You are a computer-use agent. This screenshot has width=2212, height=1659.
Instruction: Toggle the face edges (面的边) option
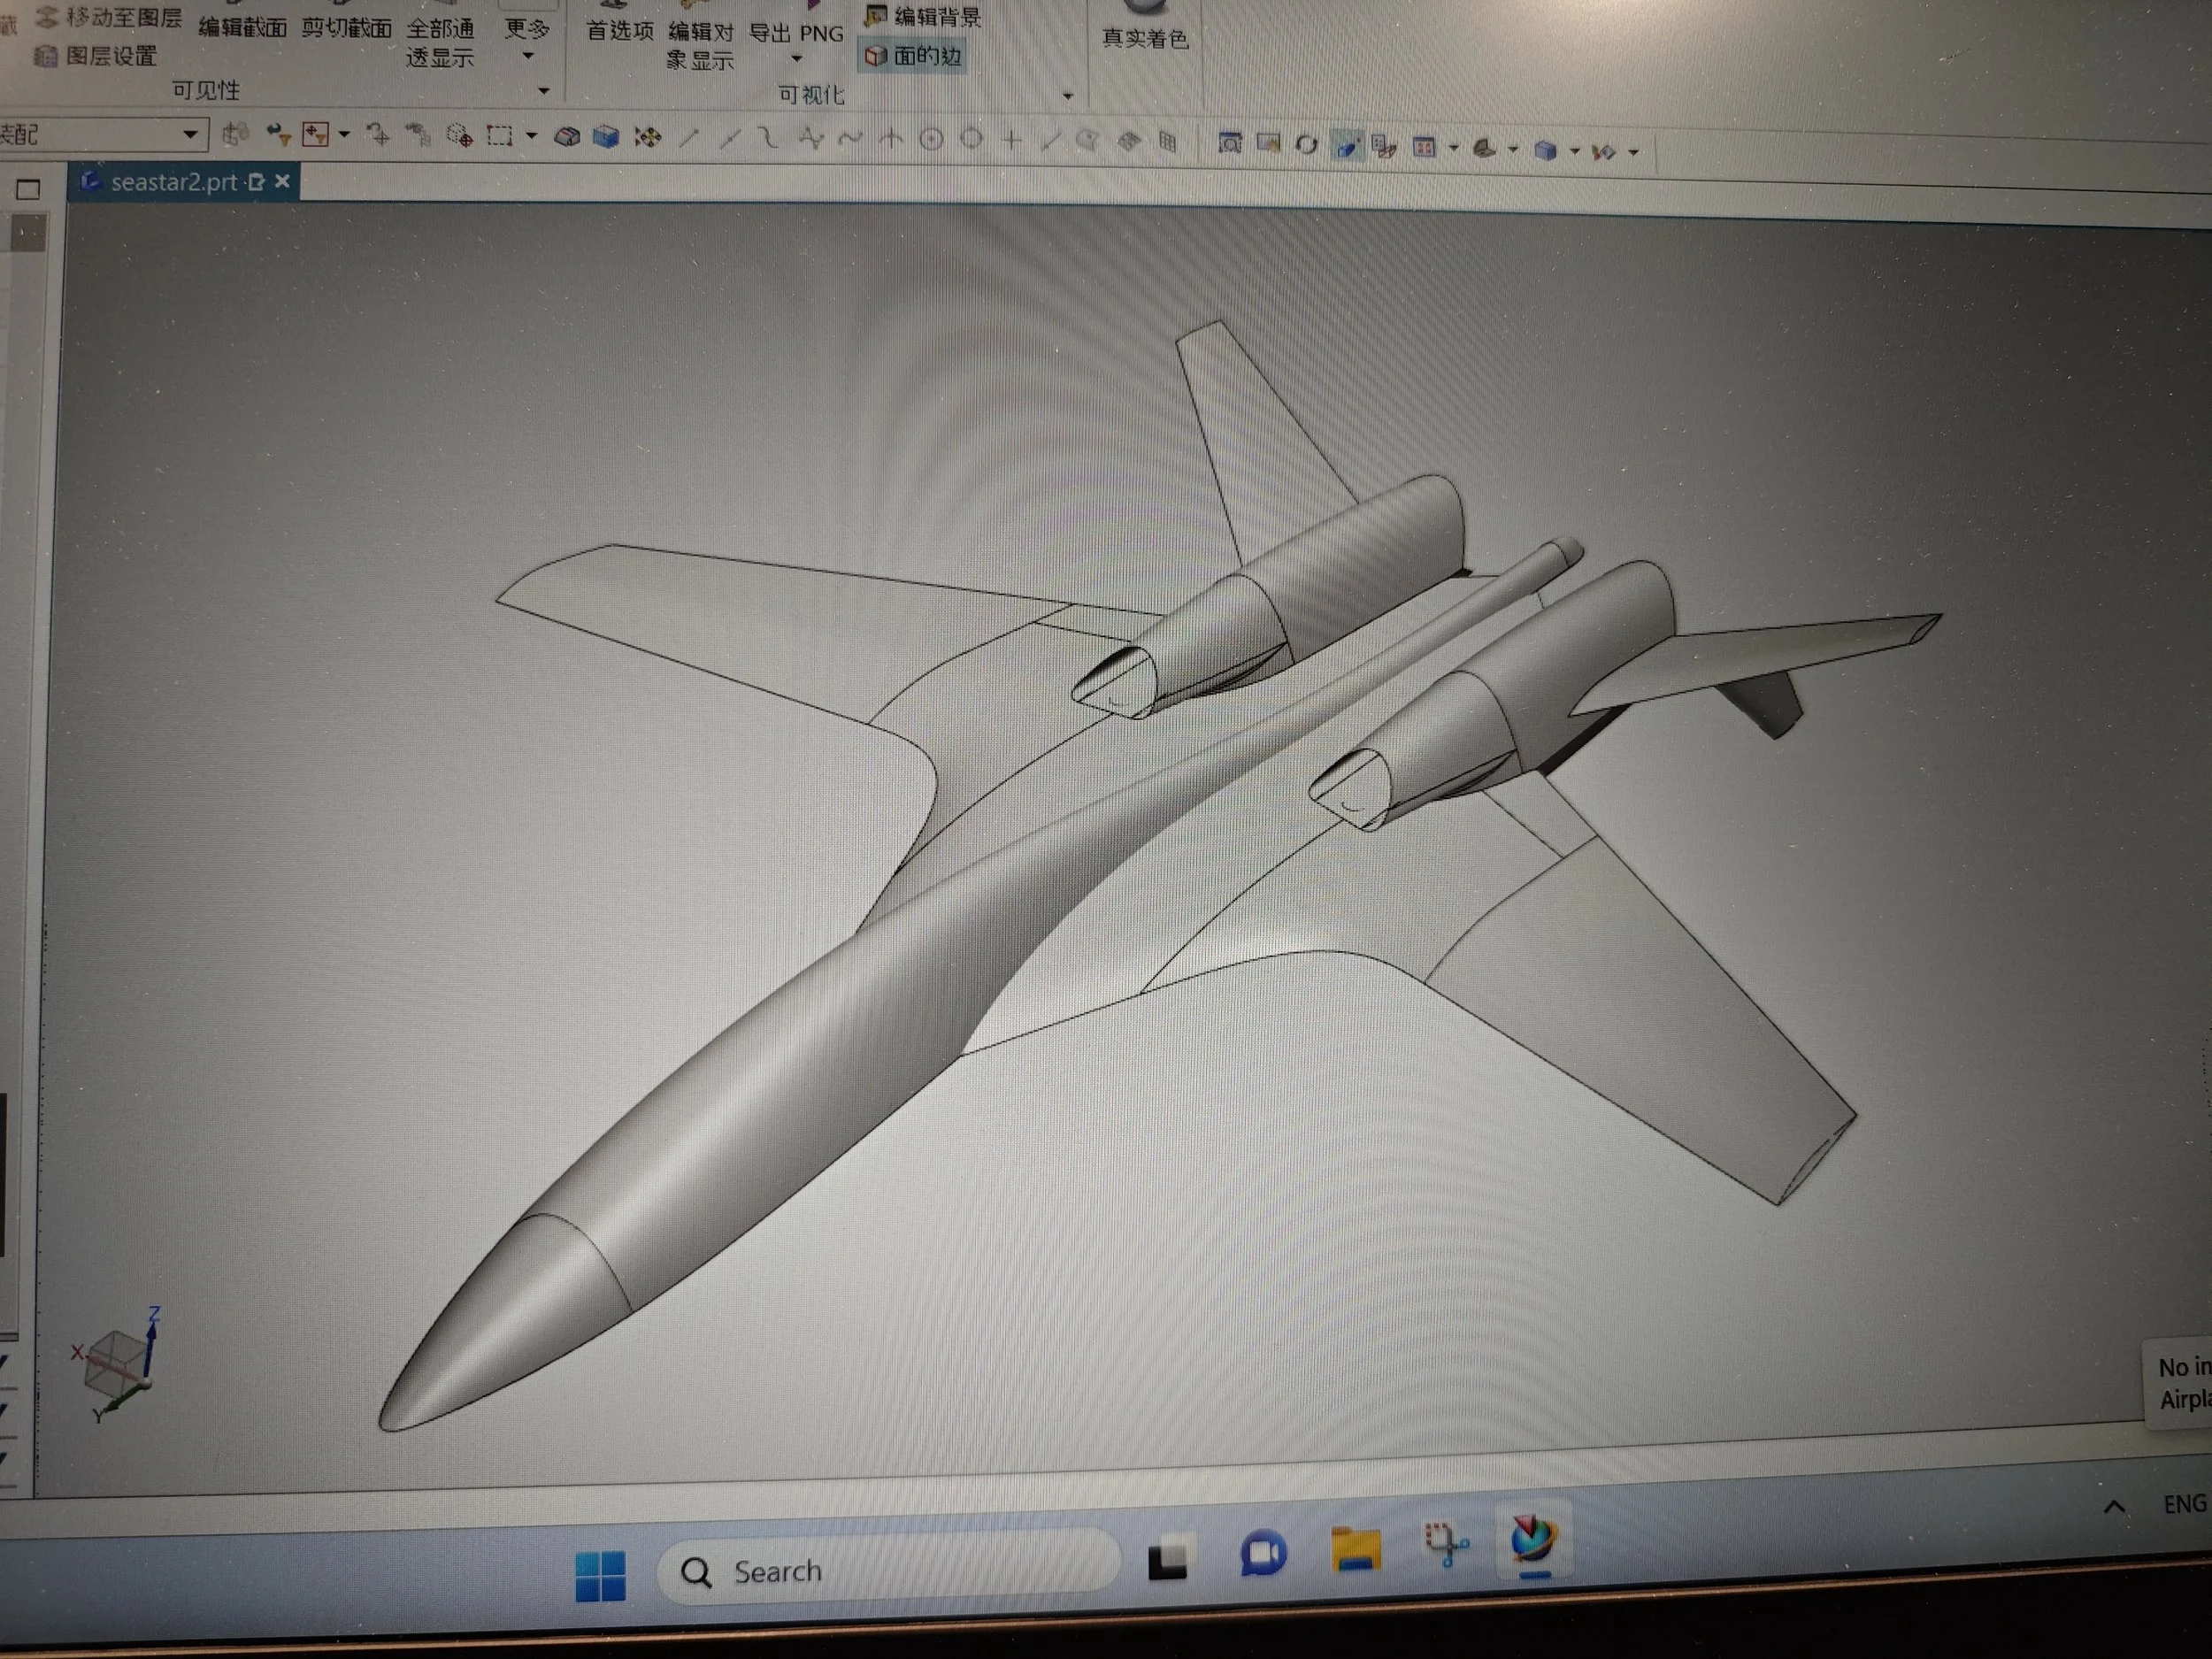(x=913, y=55)
